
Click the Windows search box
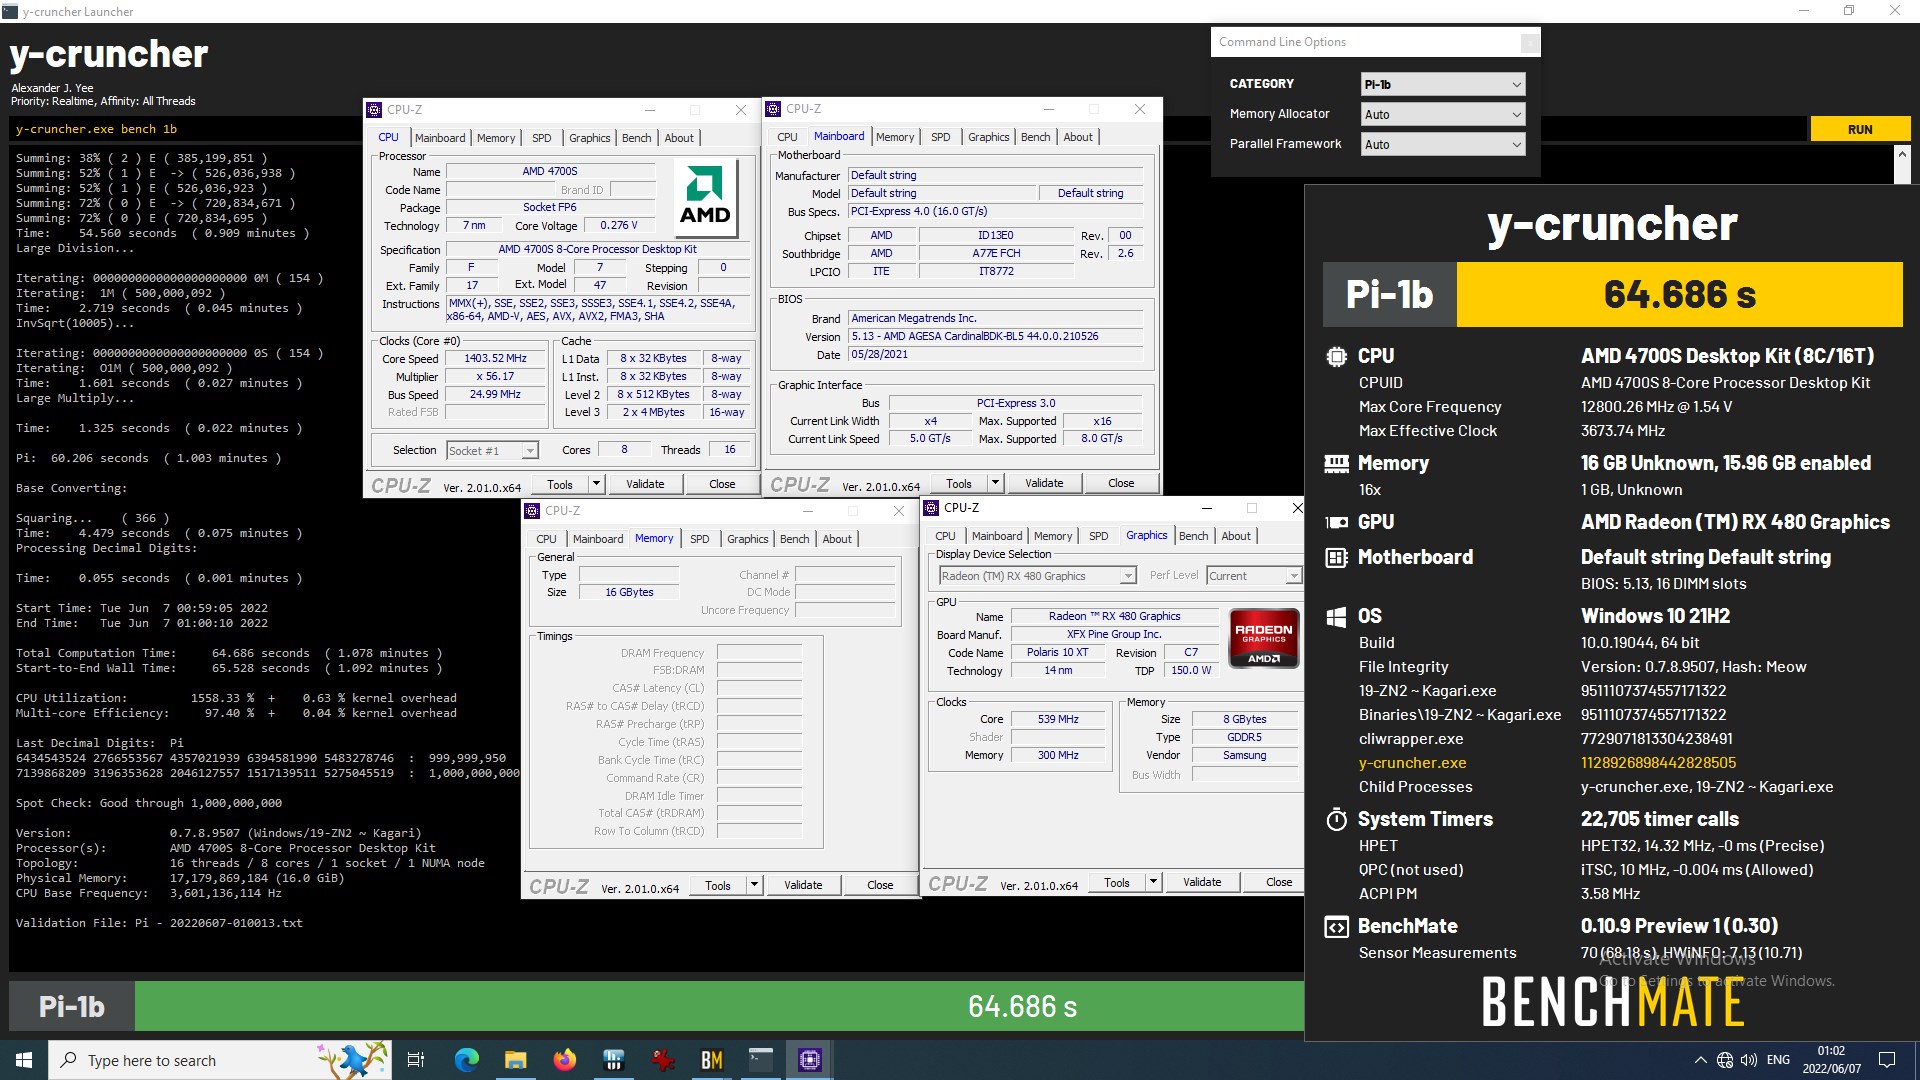[220, 1060]
